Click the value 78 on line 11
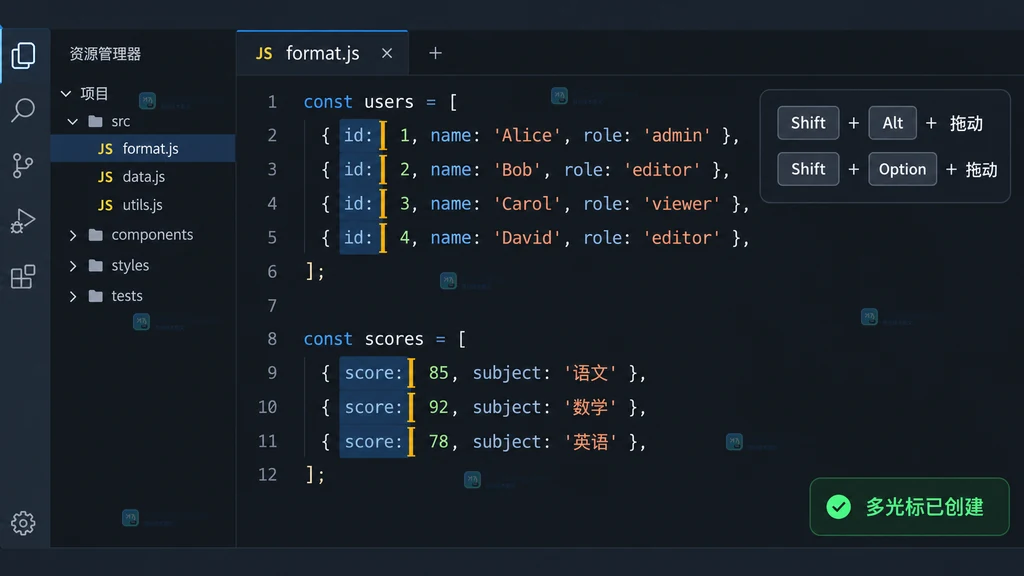 click(x=438, y=441)
